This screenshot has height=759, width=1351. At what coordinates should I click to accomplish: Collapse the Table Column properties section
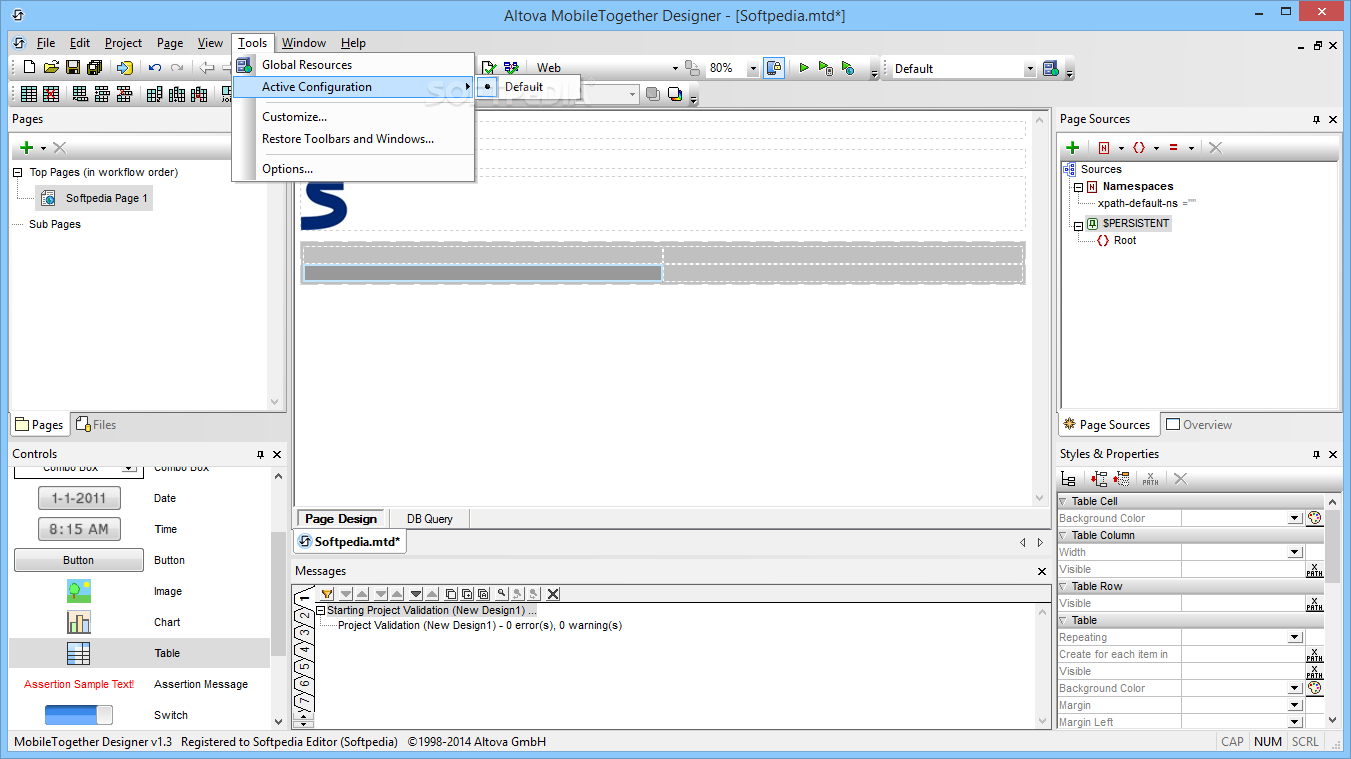(x=1063, y=535)
